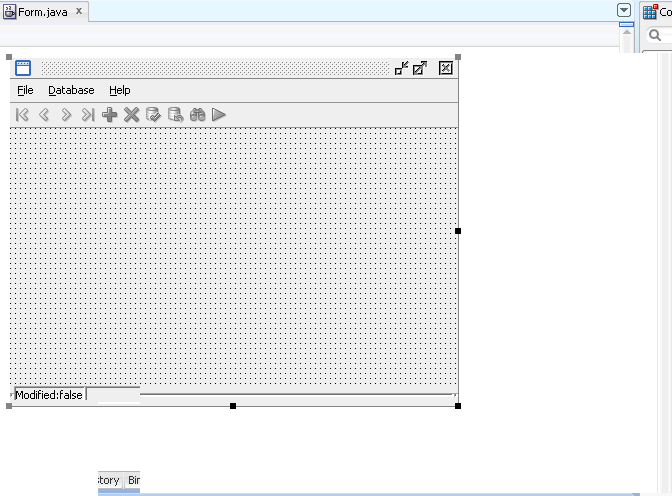Click the form window system icon
The height and width of the screenshot is (496, 672).
pos(23,68)
